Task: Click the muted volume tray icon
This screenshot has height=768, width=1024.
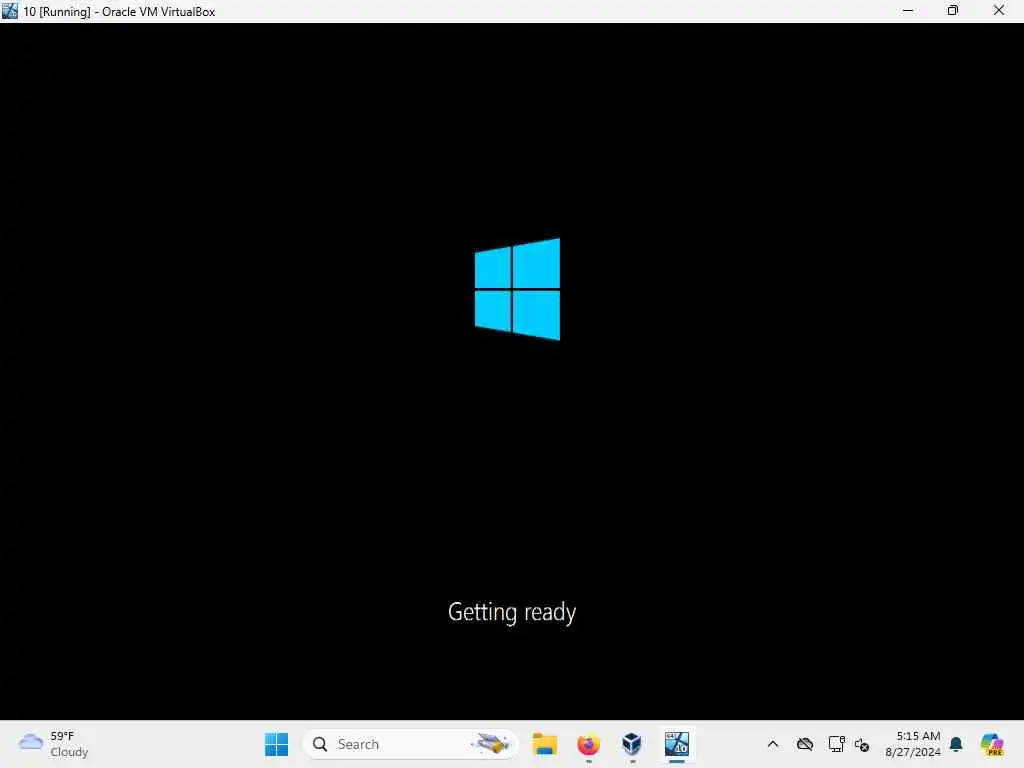Action: click(x=862, y=744)
